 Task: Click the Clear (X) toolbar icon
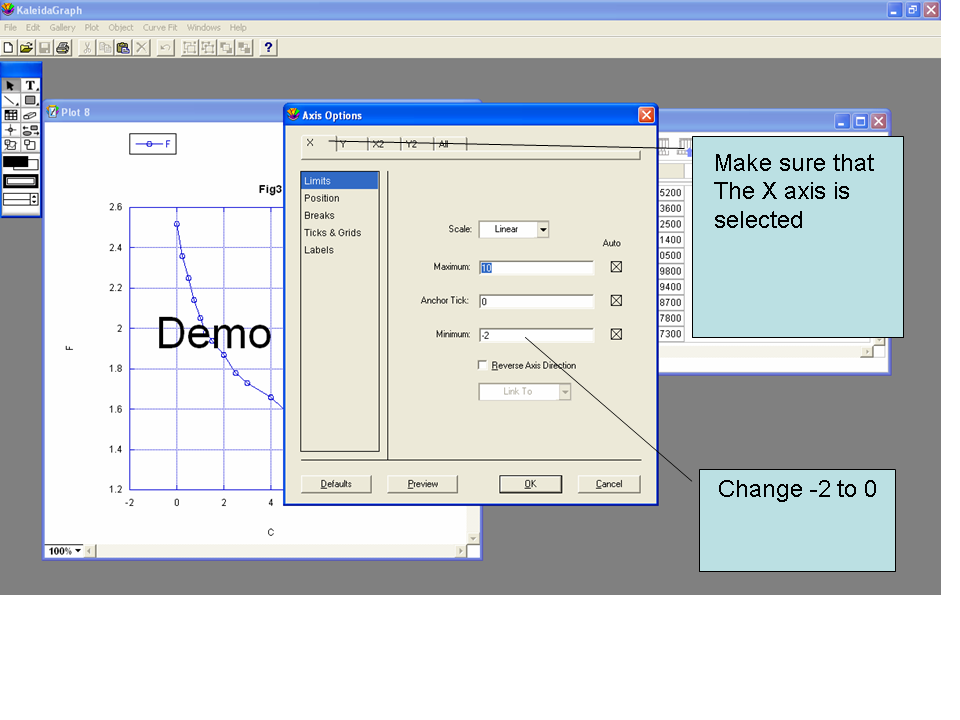[x=141, y=48]
